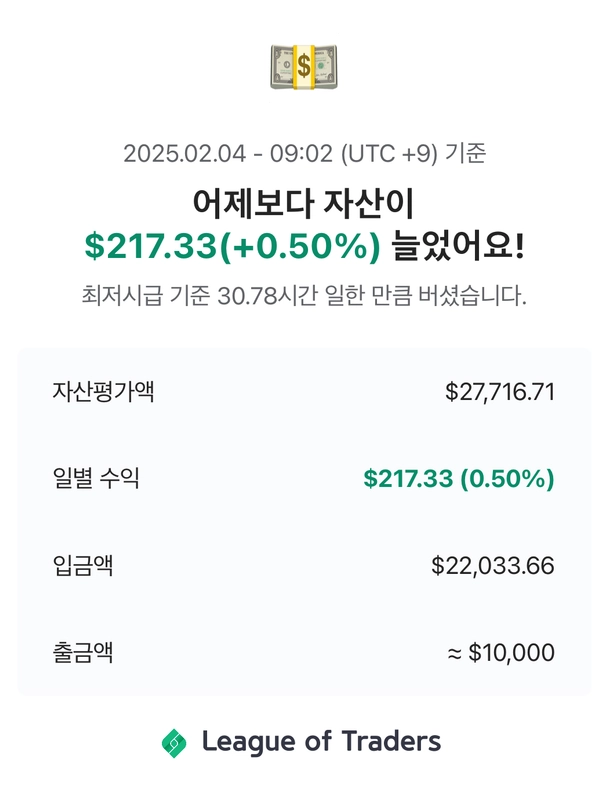
Task: Click the green League of Traders logo icon
Action: [174, 743]
